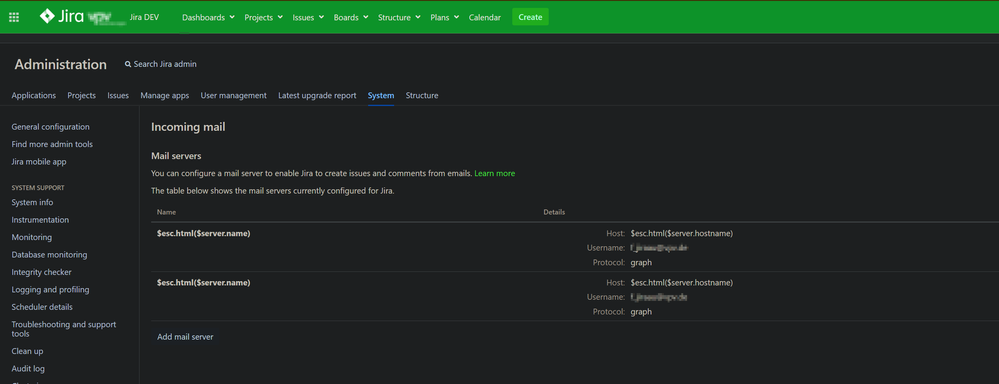The image size is (999, 384).
Task: Expand the Plans menu
Action: point(445,17)
